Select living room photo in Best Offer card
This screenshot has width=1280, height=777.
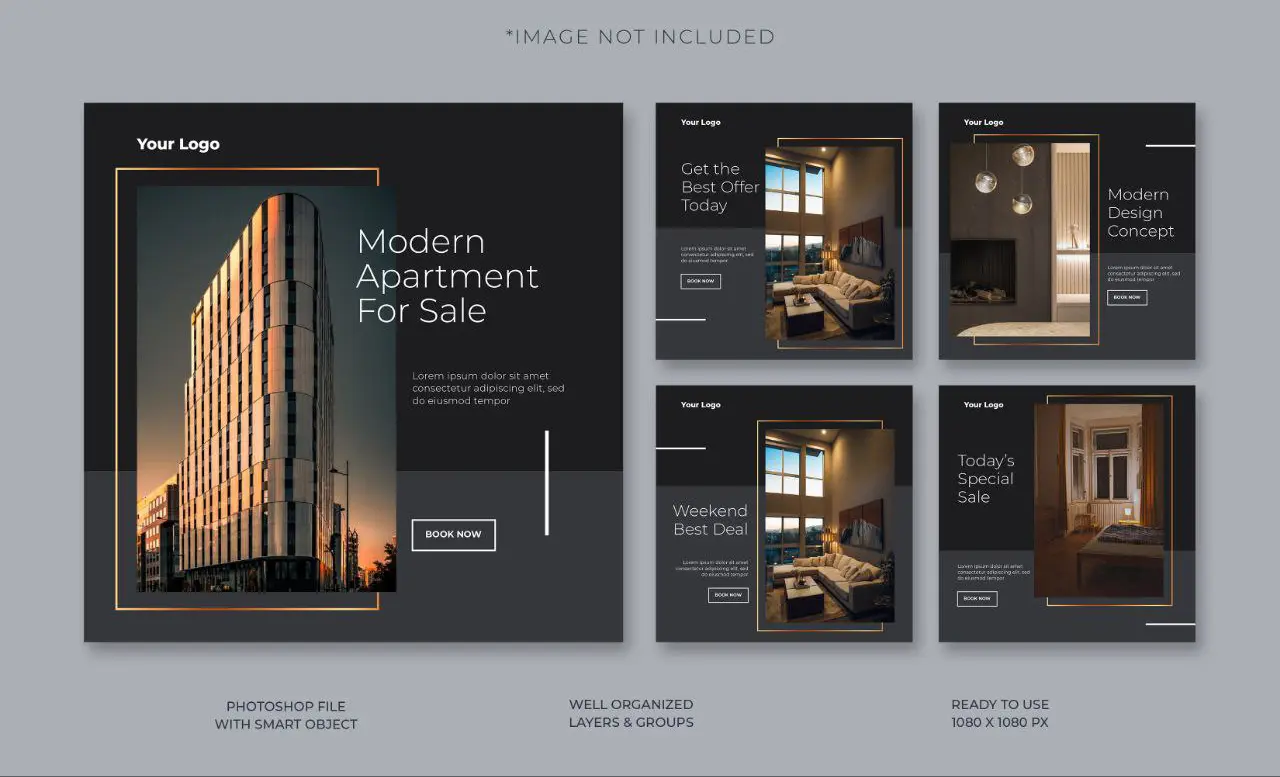829,243
